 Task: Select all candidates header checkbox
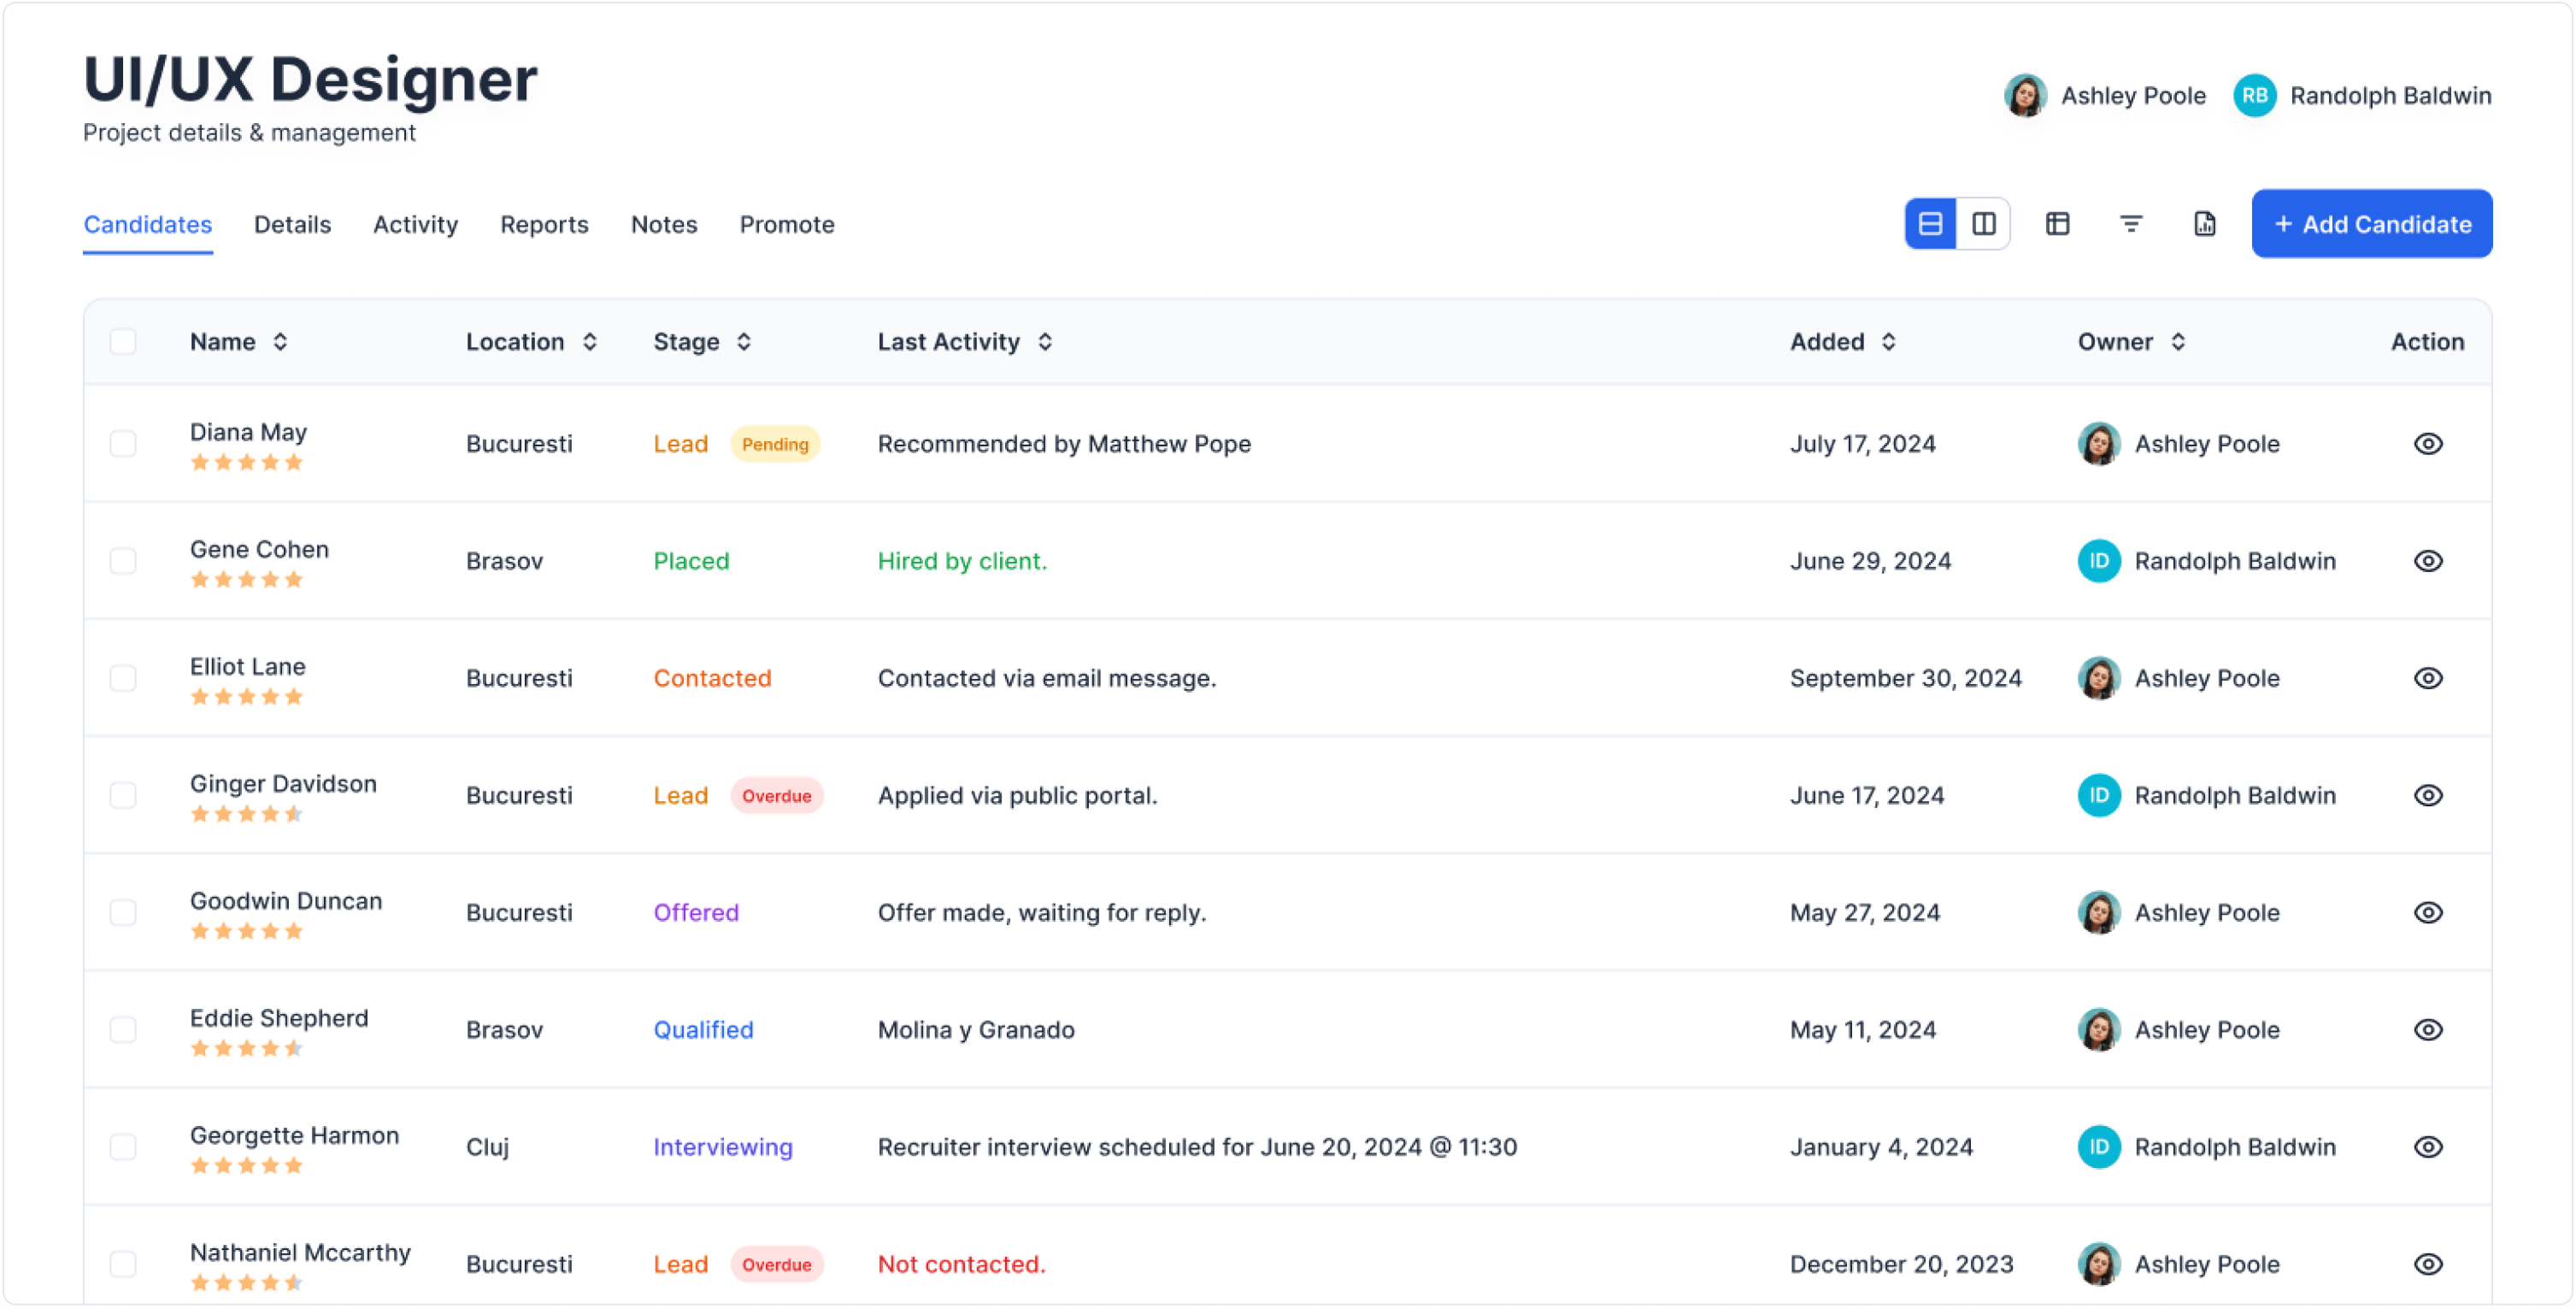click(x=123, y=342)
